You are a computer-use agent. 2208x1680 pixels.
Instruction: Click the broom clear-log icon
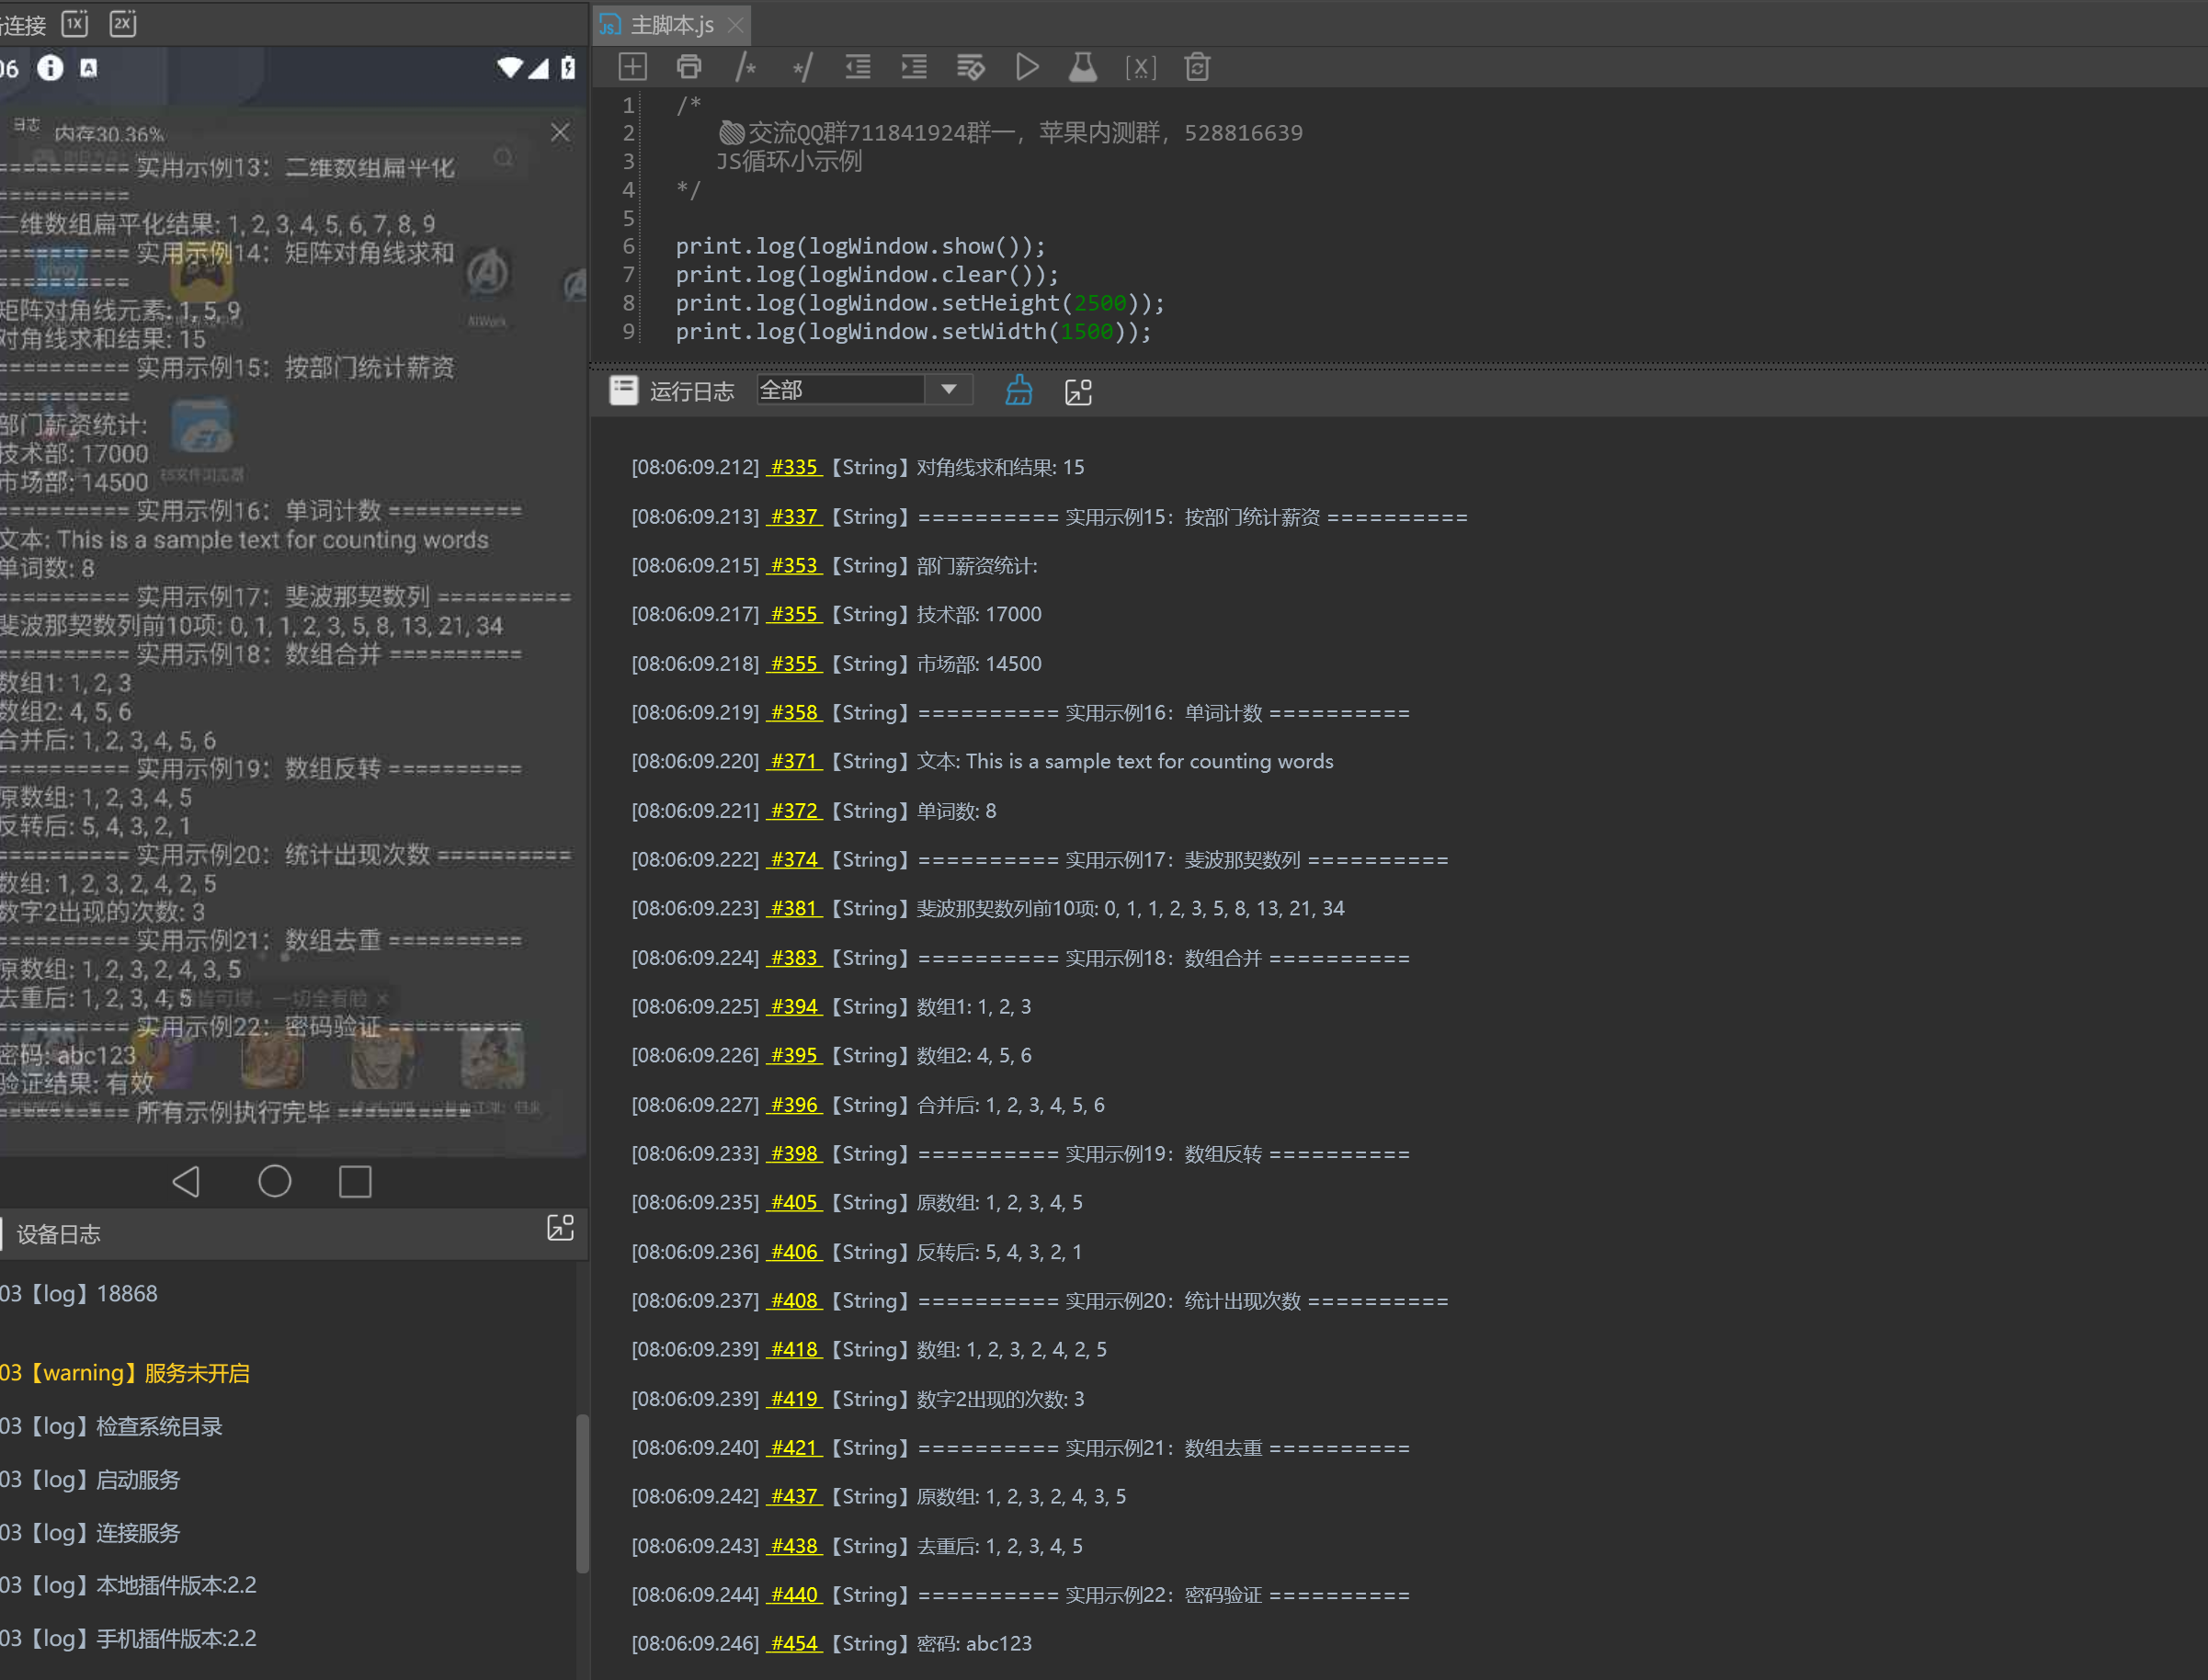coord(1019,391)
